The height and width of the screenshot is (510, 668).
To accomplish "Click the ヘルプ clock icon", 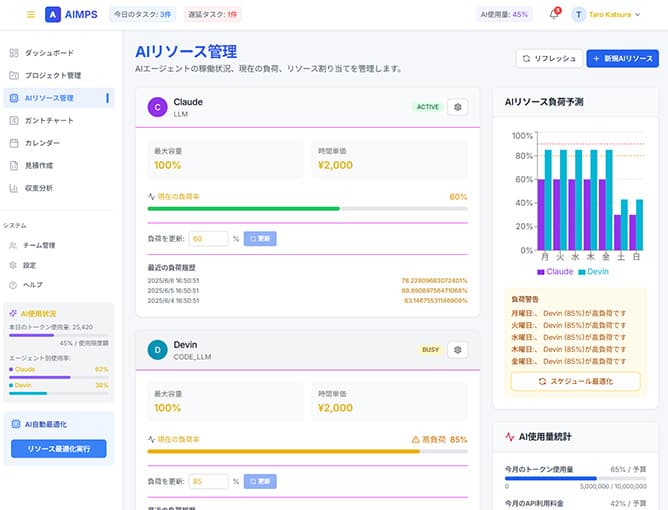I will (x=13, y=285).
